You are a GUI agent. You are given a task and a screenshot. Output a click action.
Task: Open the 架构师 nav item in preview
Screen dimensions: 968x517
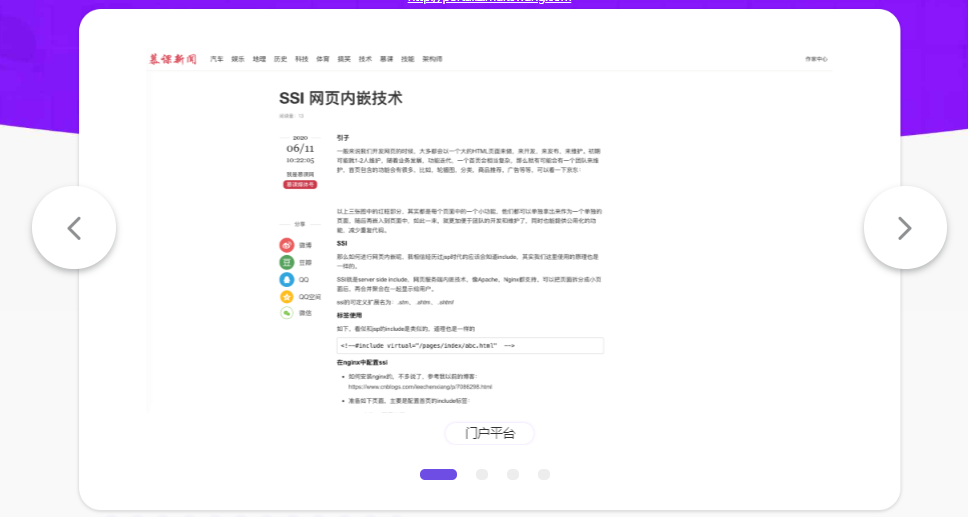(x=432, y=59)
